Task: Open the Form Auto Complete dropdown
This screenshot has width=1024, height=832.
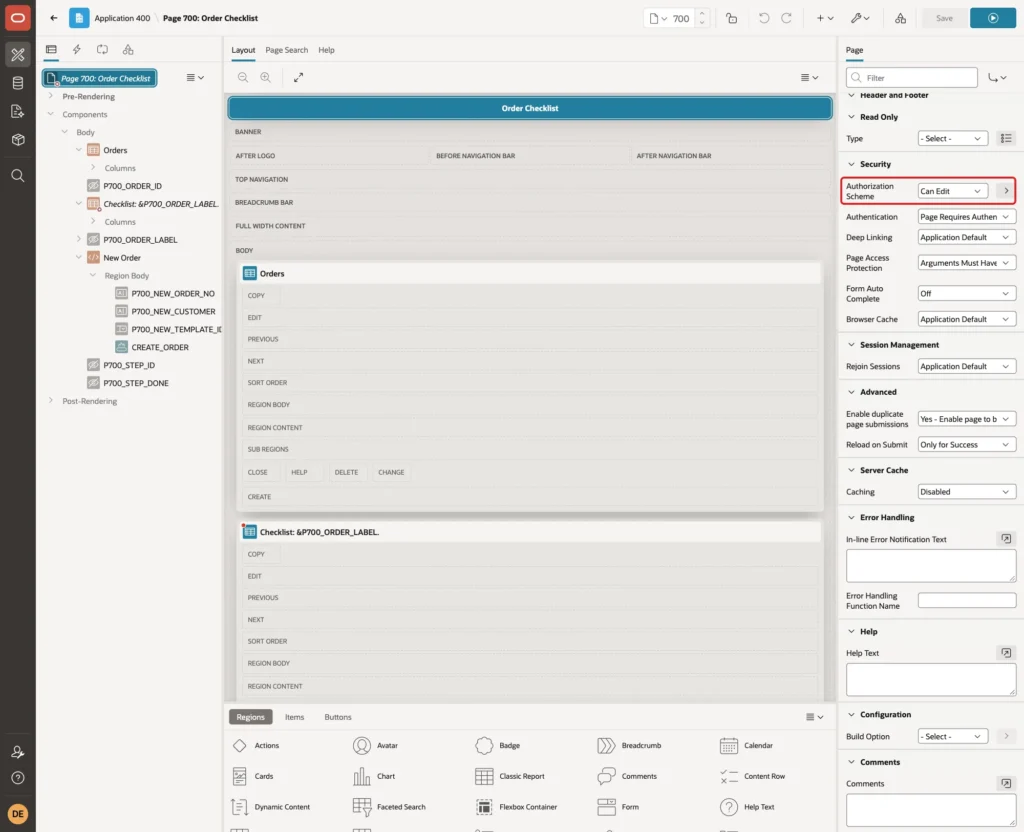Action: click(967, 293)
